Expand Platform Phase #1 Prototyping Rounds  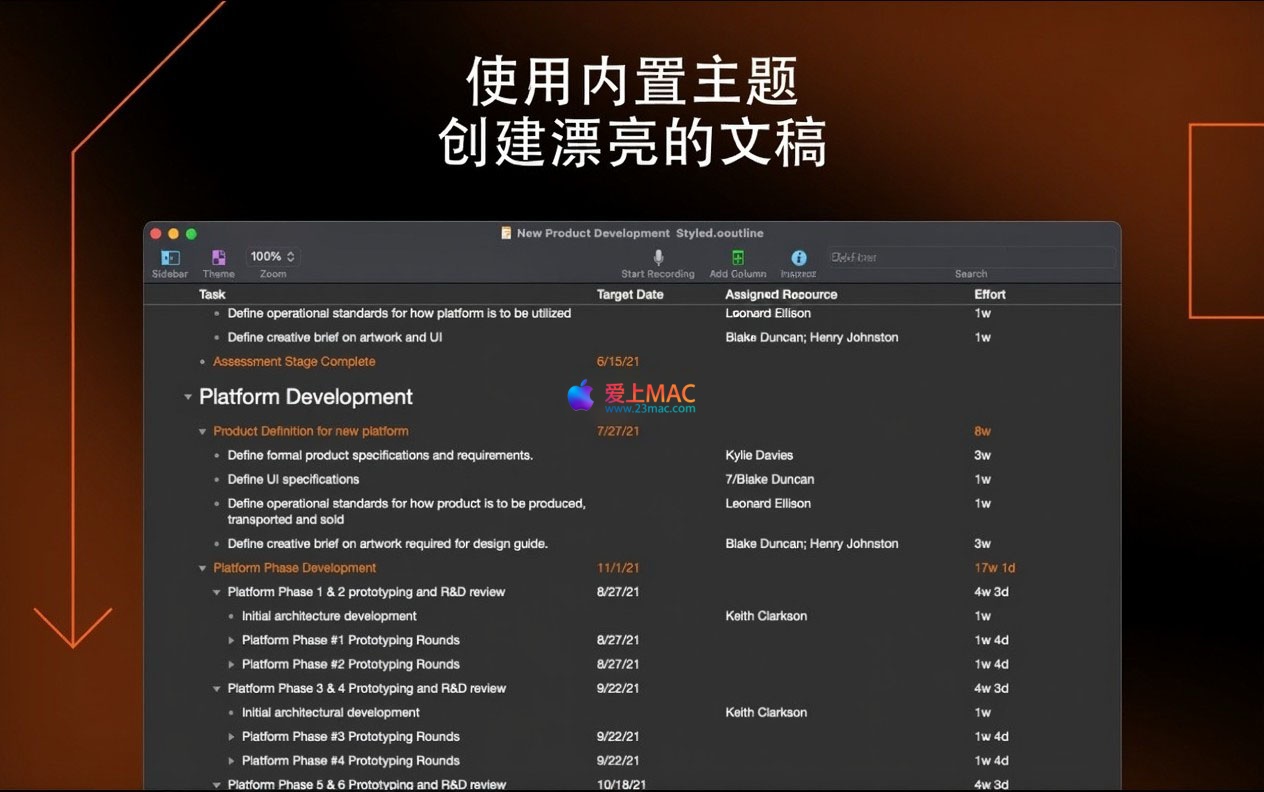(x=232, y=640)
